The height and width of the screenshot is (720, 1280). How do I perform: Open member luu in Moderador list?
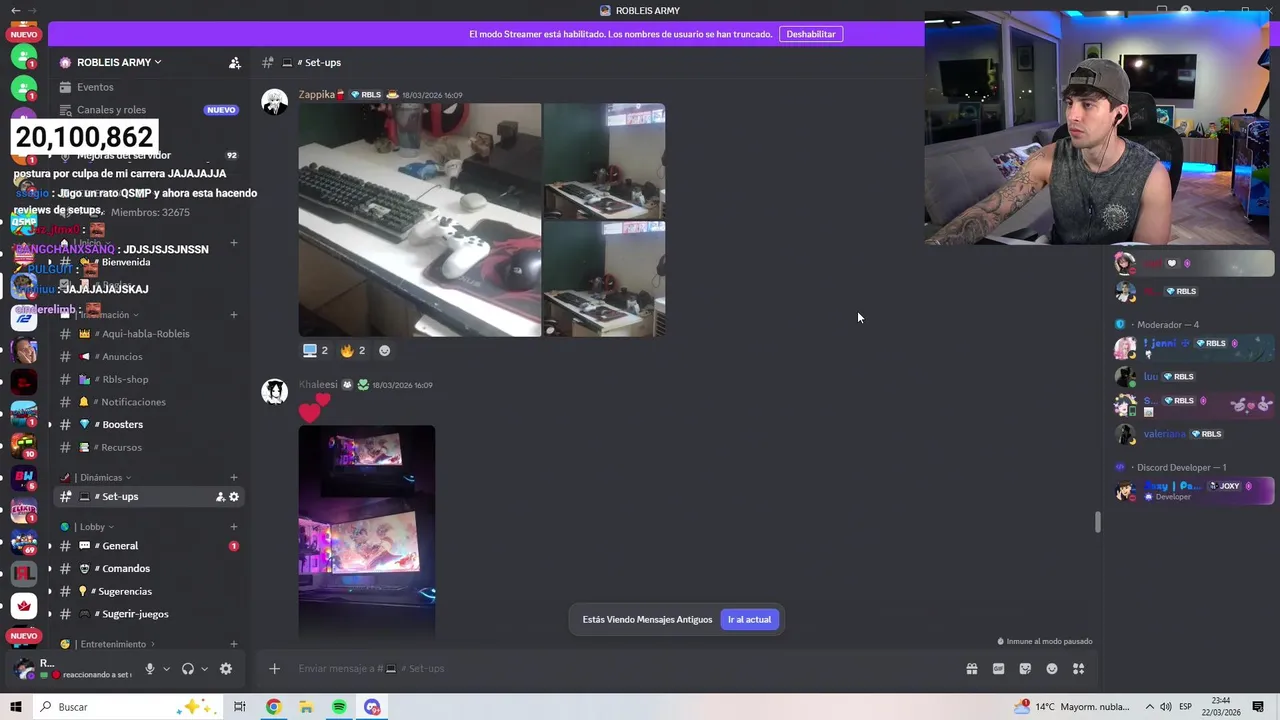[1193, 377]
